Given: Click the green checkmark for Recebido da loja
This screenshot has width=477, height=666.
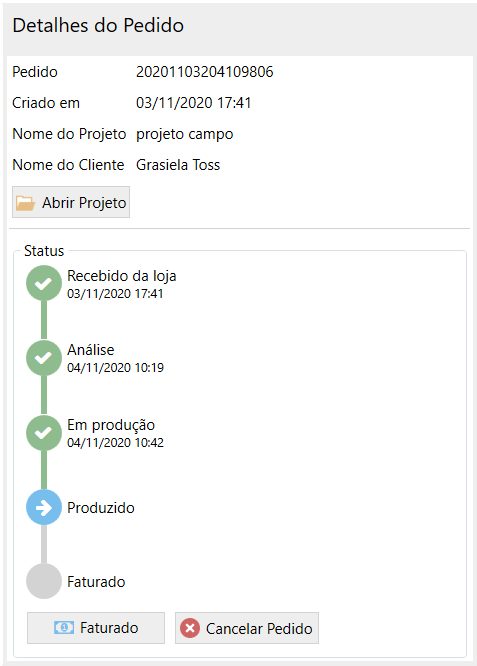Looking at the screenshot, I should tap(44, 283).
